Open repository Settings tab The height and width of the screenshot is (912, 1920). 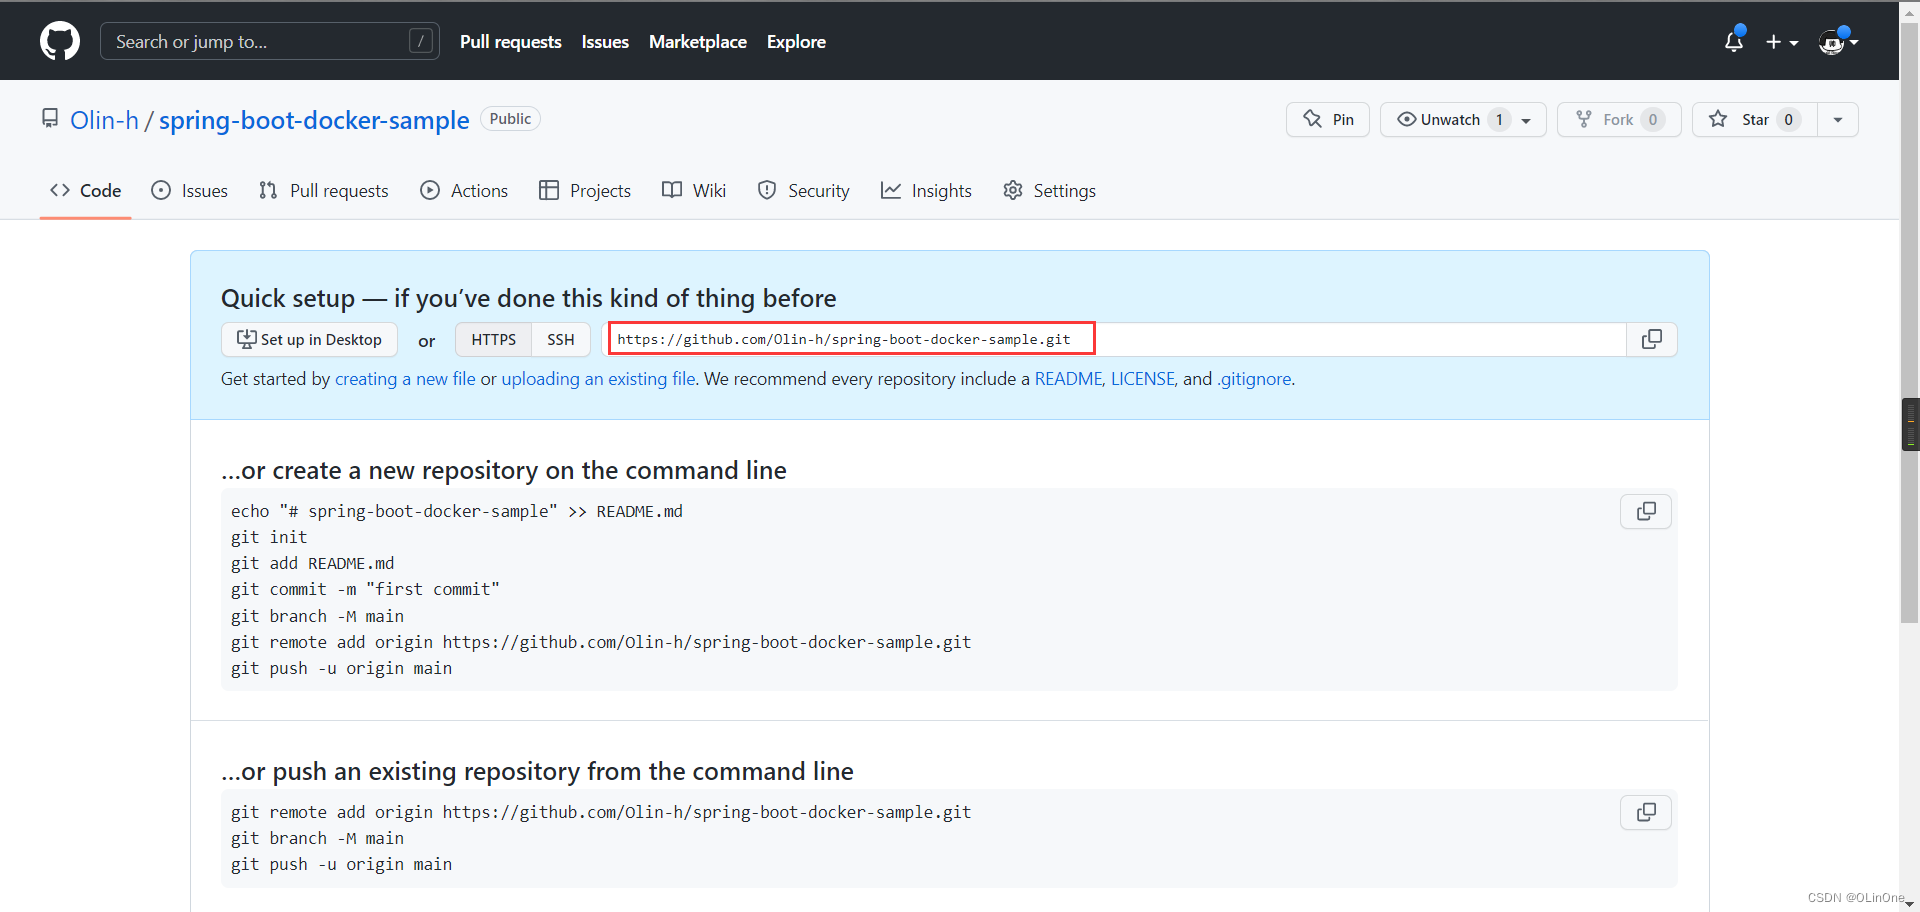coord(1049,190)
